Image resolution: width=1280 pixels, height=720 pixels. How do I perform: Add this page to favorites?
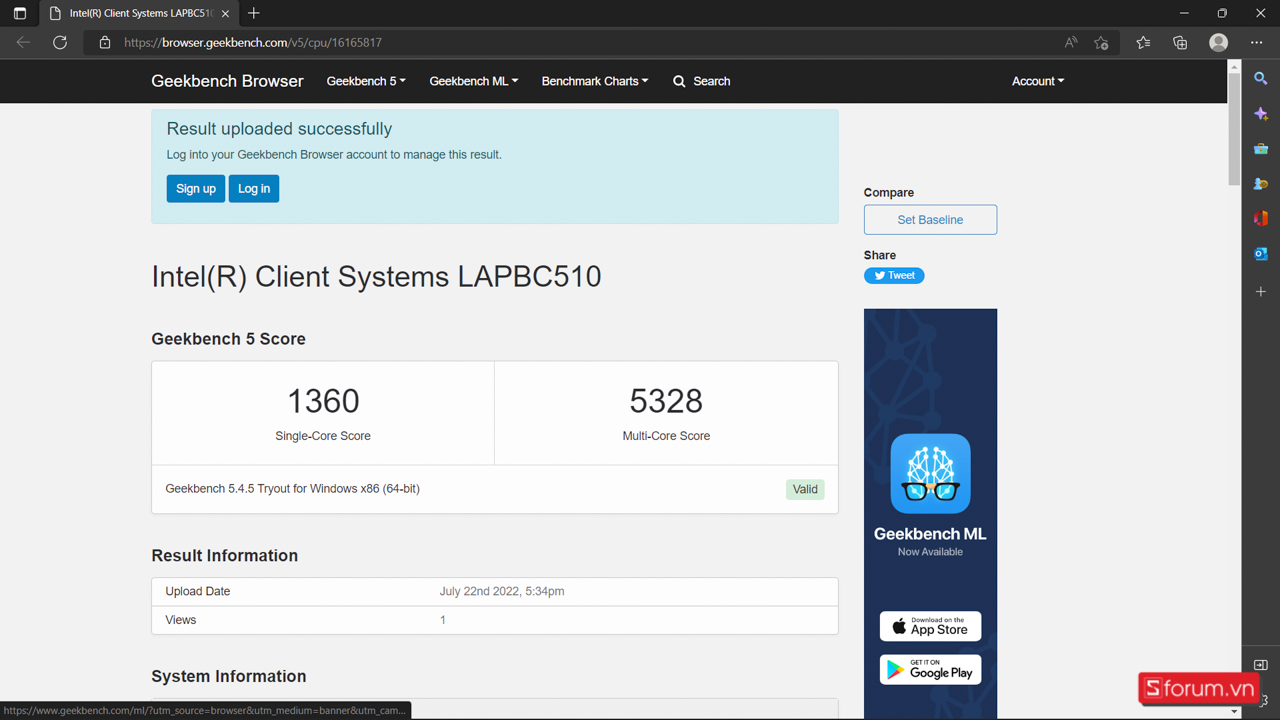pos(1101,43)
